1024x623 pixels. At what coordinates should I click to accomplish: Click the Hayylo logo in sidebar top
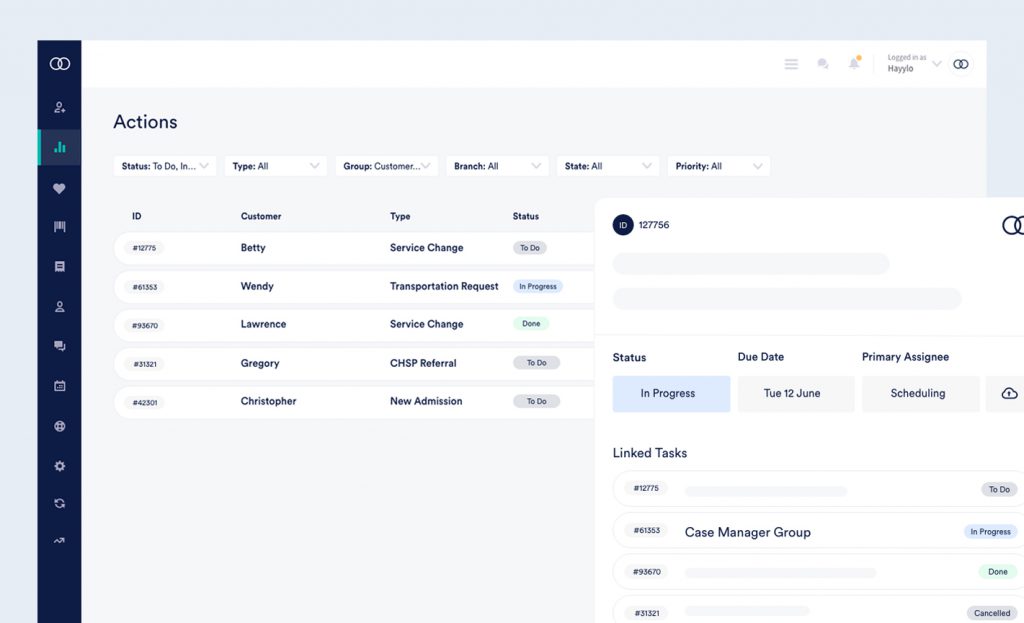[x=59, y=63]
